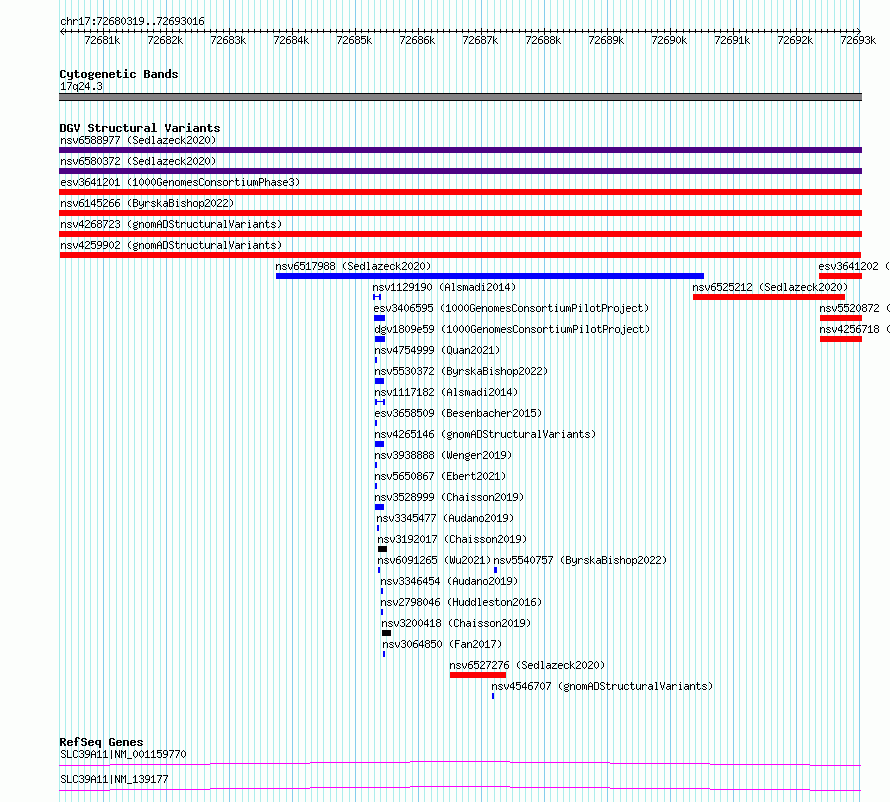Open the nsv5530372 (ByrskaBishop2022) label

[x=461, y=371]
